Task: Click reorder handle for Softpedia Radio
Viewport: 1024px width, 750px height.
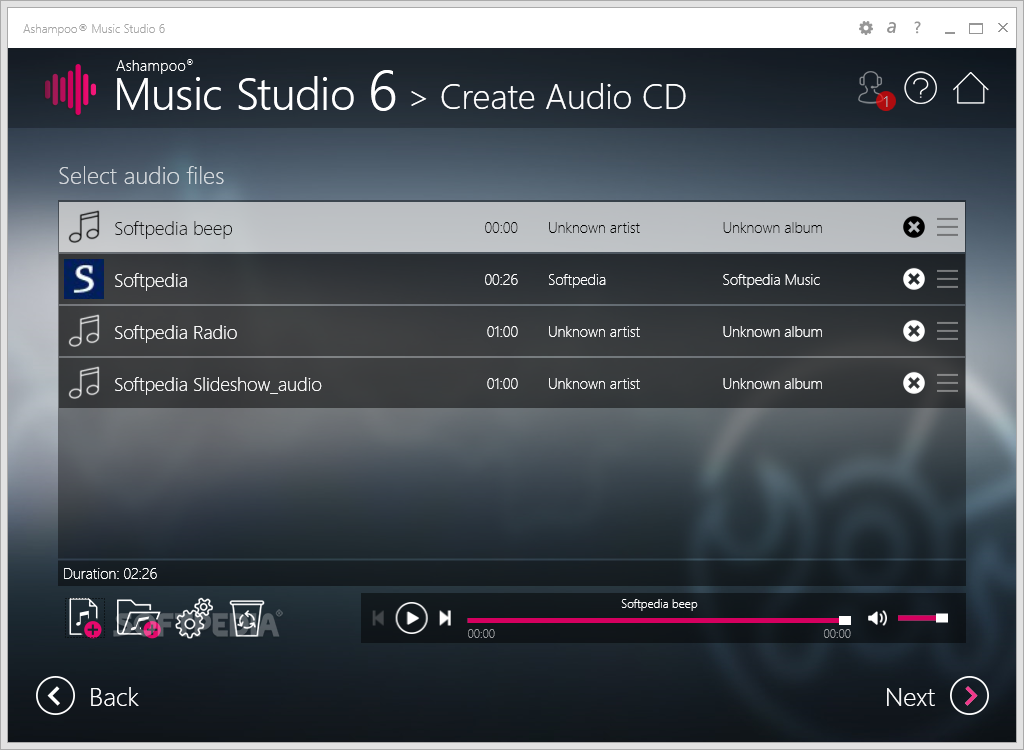Action: [x=948, y=331]
